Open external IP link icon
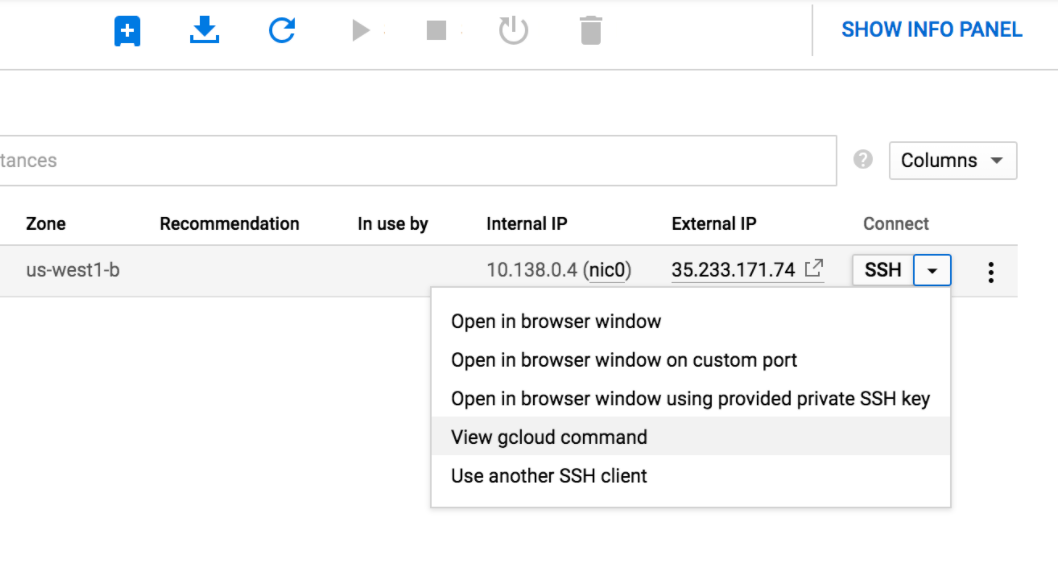This screenshot has height=562, width=1058. click(x=815, y=269)
